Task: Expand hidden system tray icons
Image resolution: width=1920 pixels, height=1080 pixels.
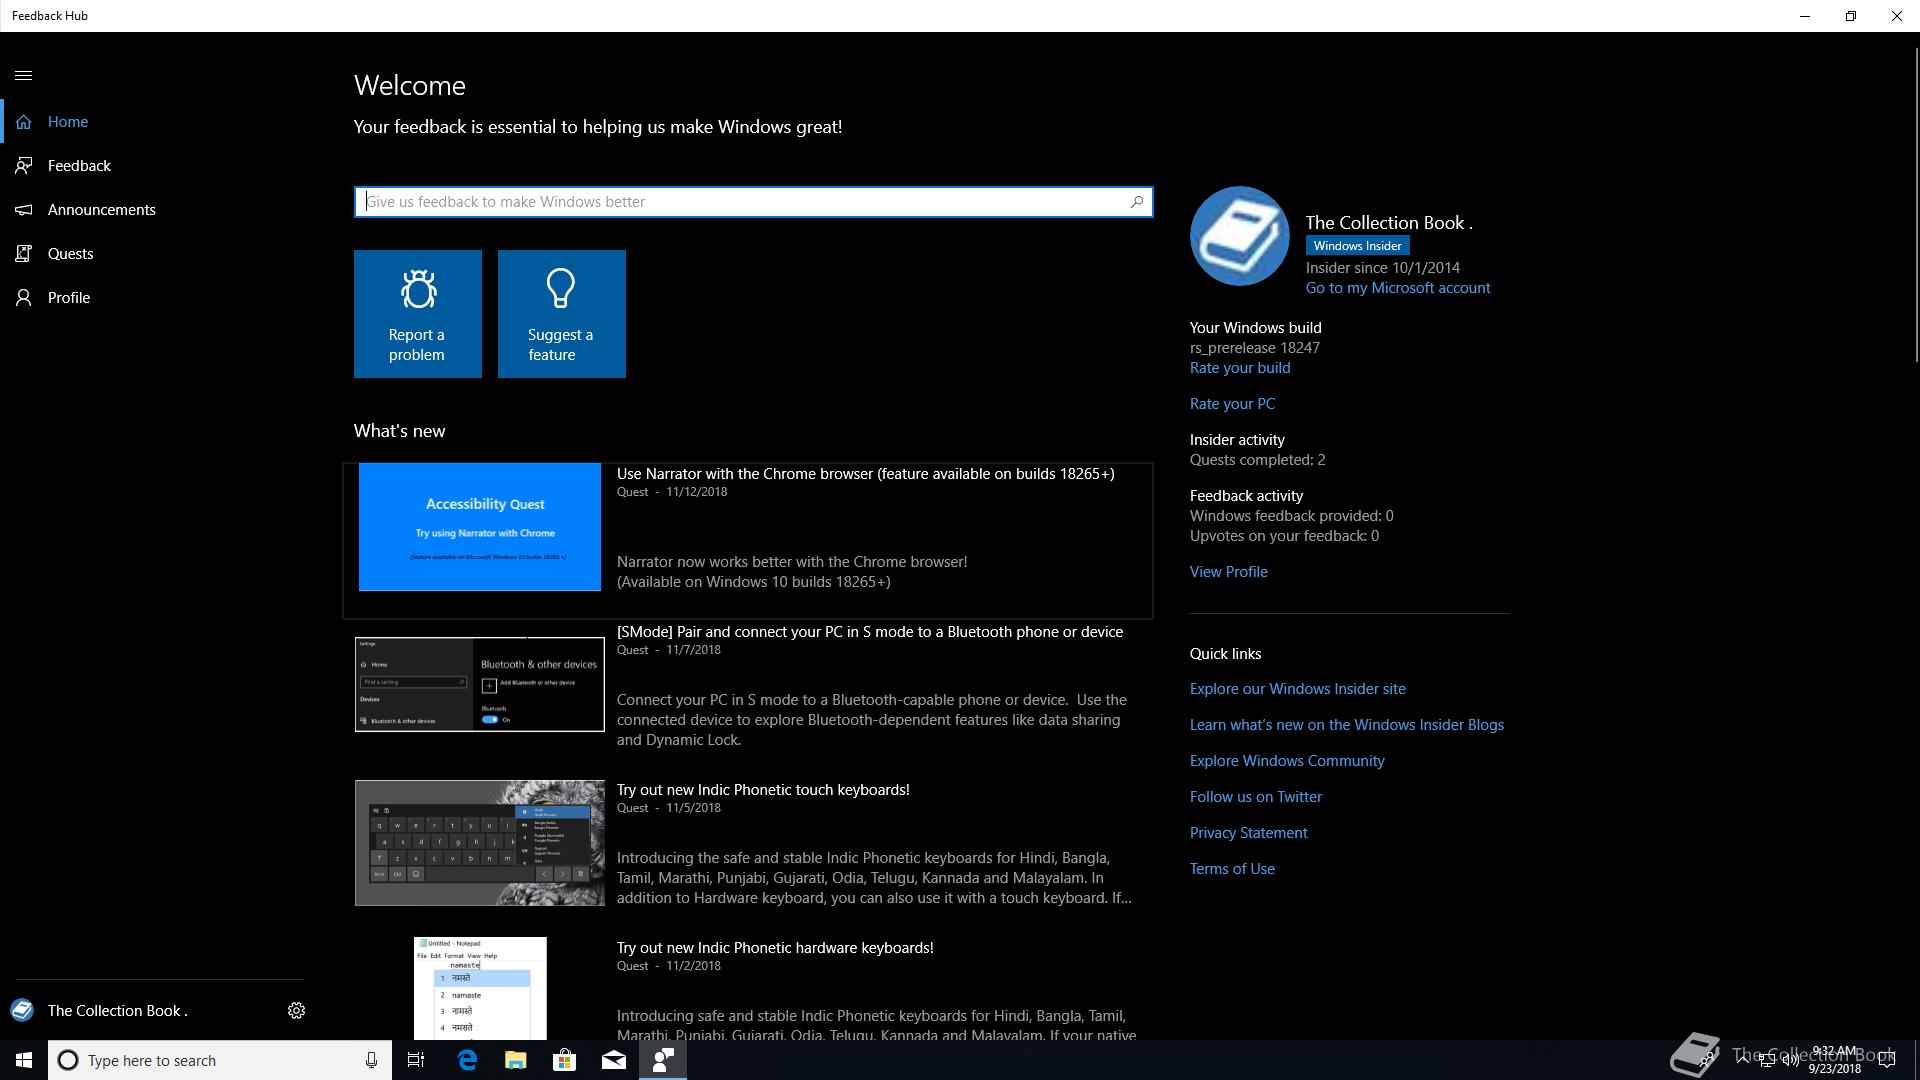Action: pyautogui.click(x=1743, y=1060)
